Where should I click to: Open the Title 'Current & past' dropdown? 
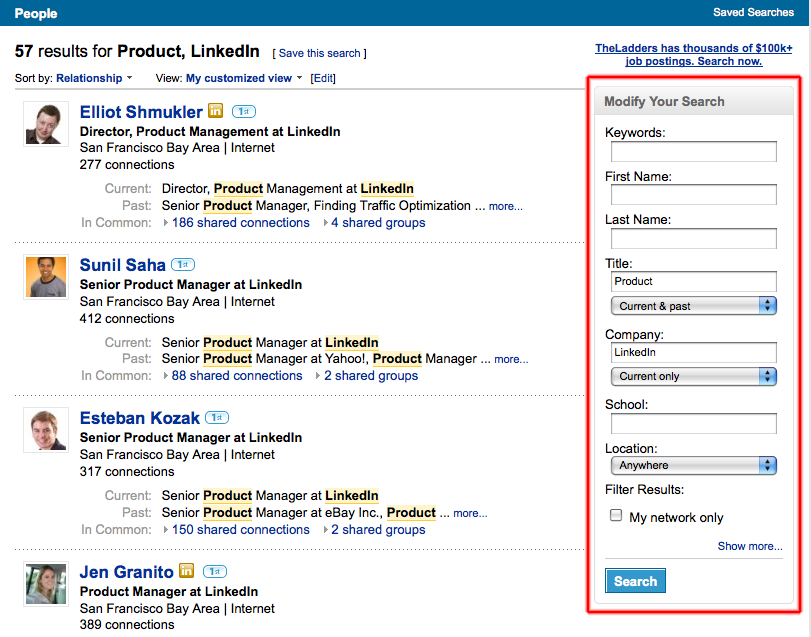click(x=693, y=306)
